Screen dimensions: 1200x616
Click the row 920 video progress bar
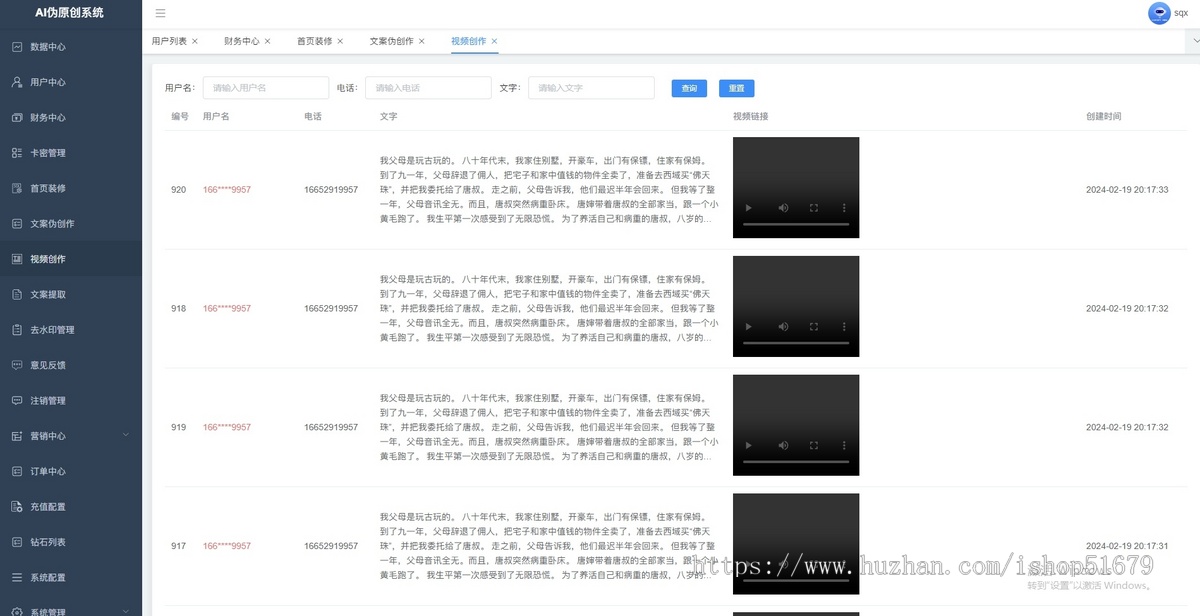(x=796, y=224)
